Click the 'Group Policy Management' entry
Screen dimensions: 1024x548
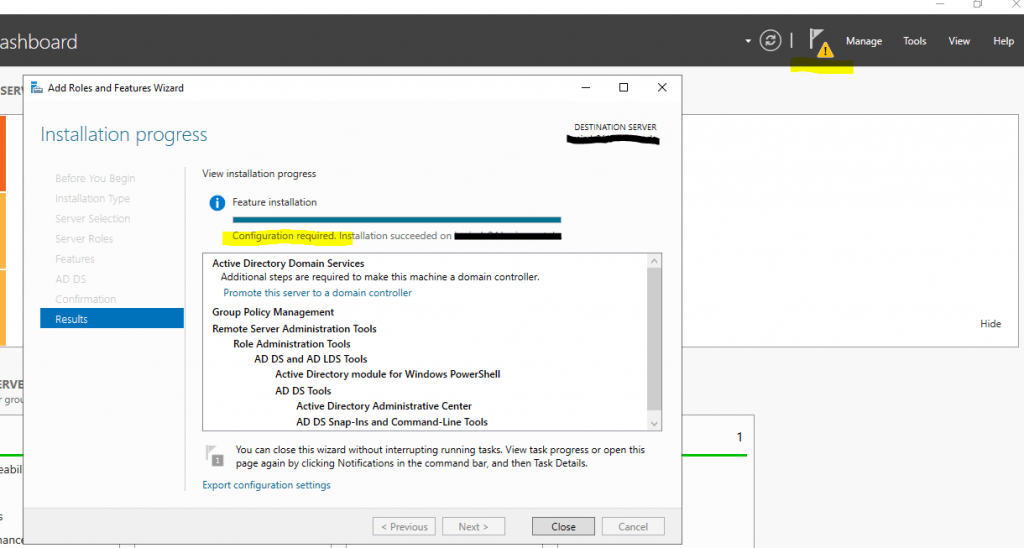tap(273, 312)
